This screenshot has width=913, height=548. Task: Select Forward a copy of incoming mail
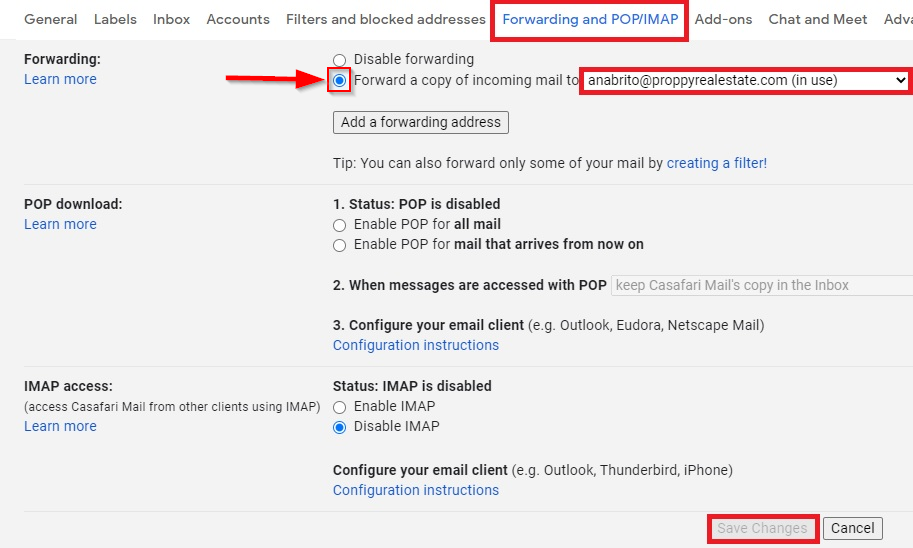point(340,81)
